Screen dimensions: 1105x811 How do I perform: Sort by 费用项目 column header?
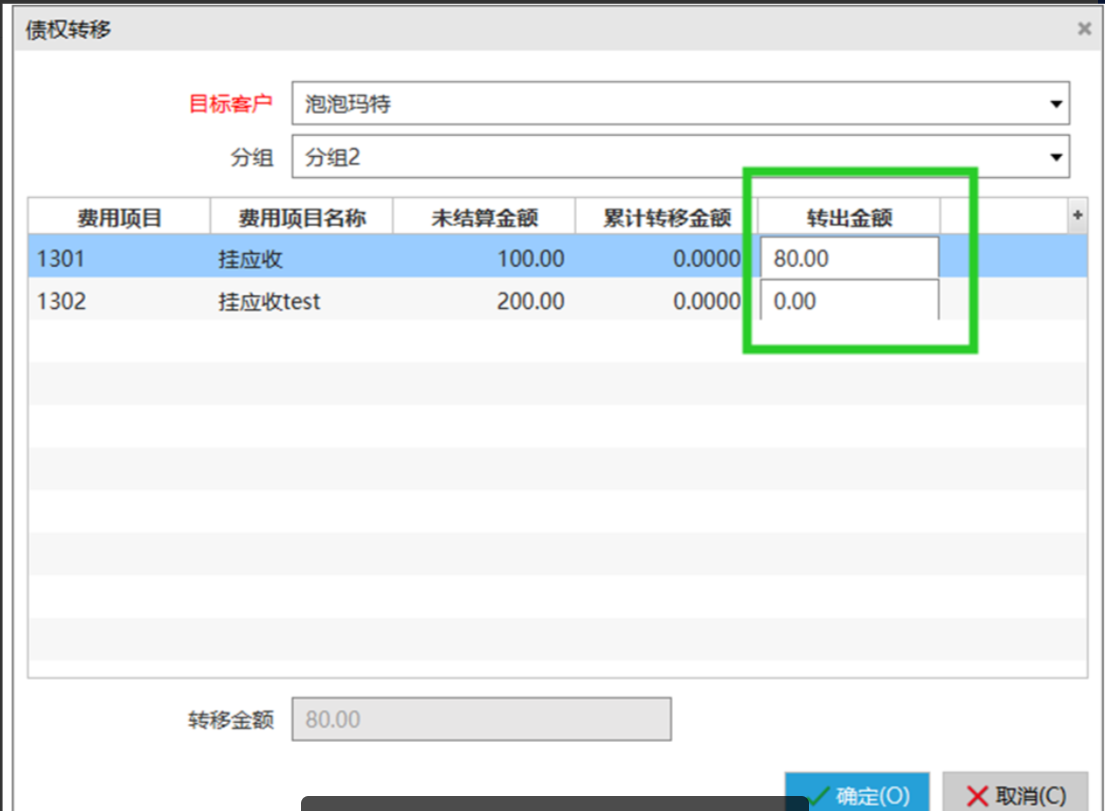pos(119,217)
